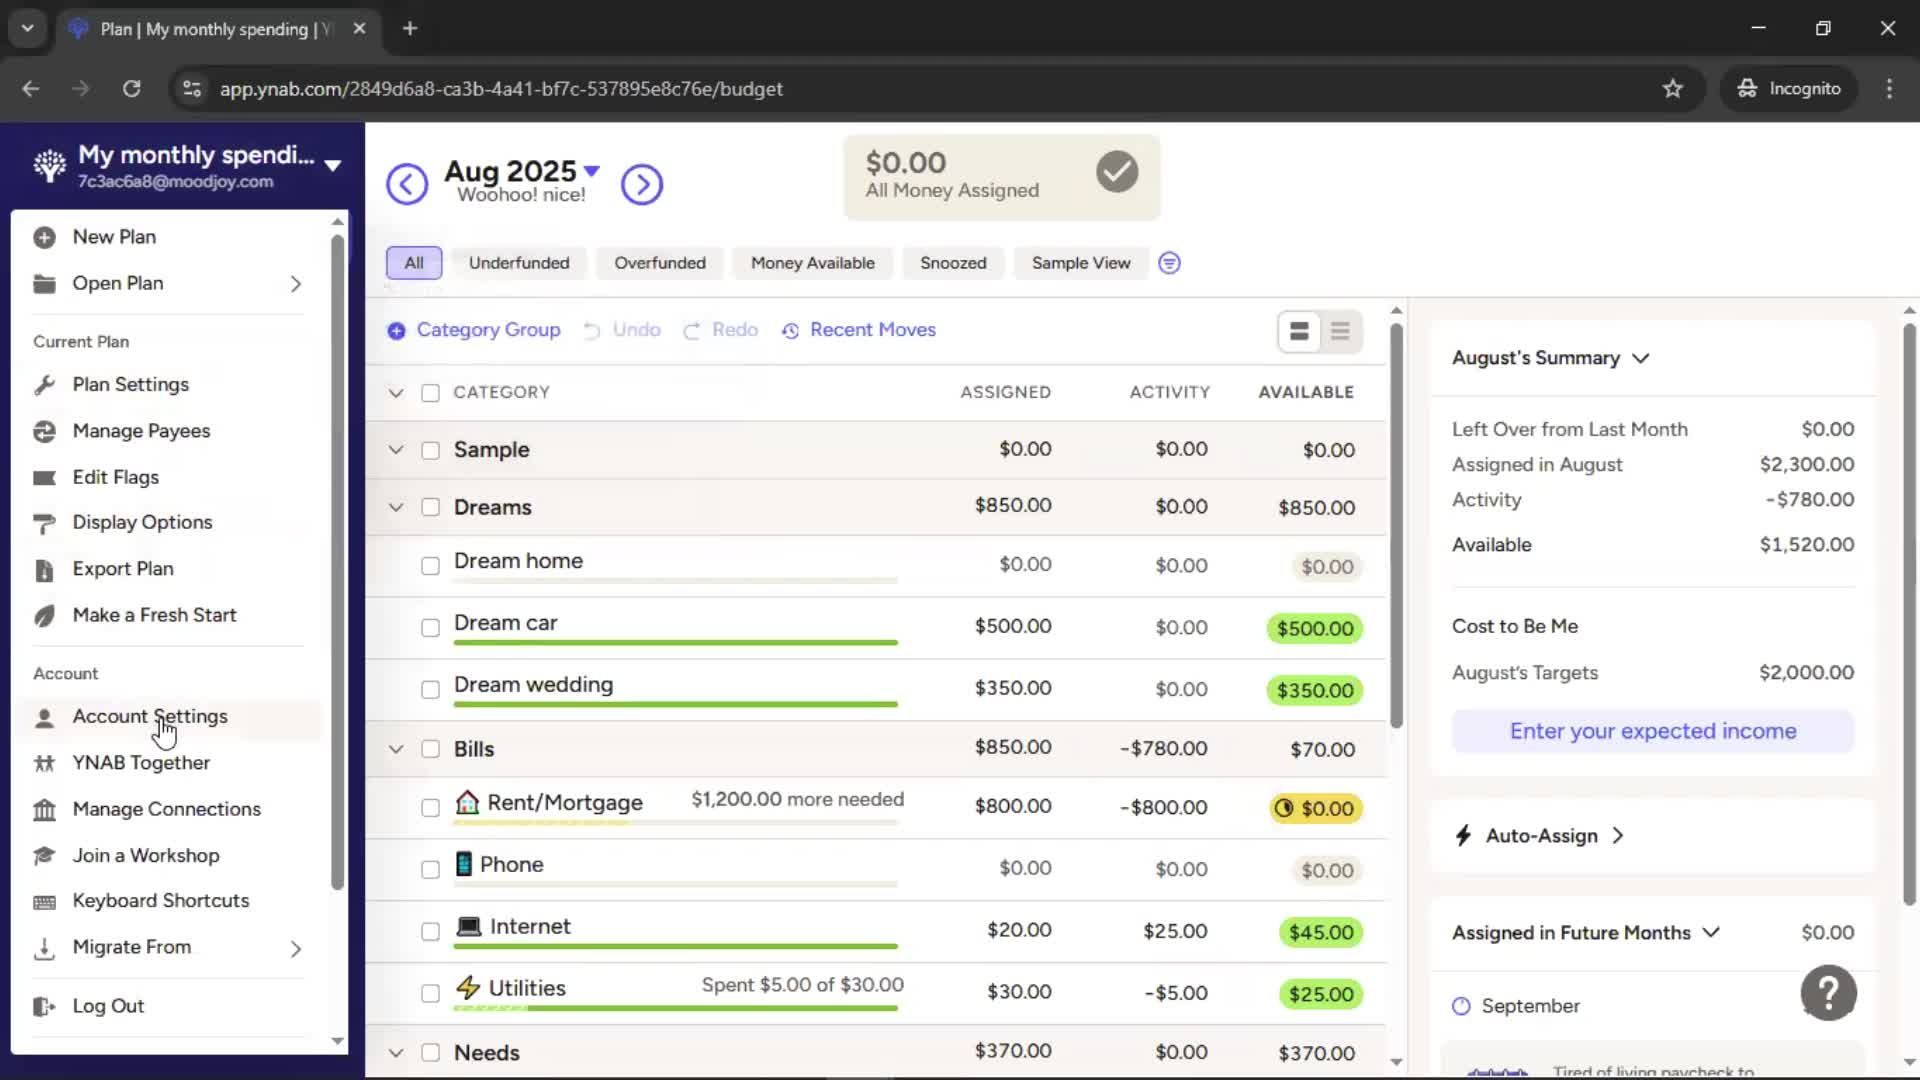Collapse the Sample category group

pyautogui.click(x=396, y=450)
